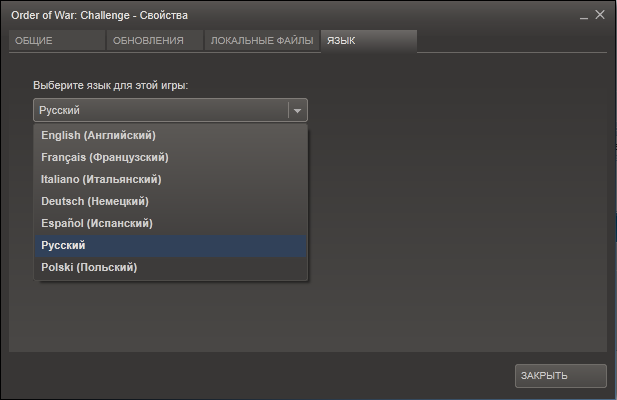Collapse the language dropdown arrow
This screenshot has height=400, width=617.
297,111
